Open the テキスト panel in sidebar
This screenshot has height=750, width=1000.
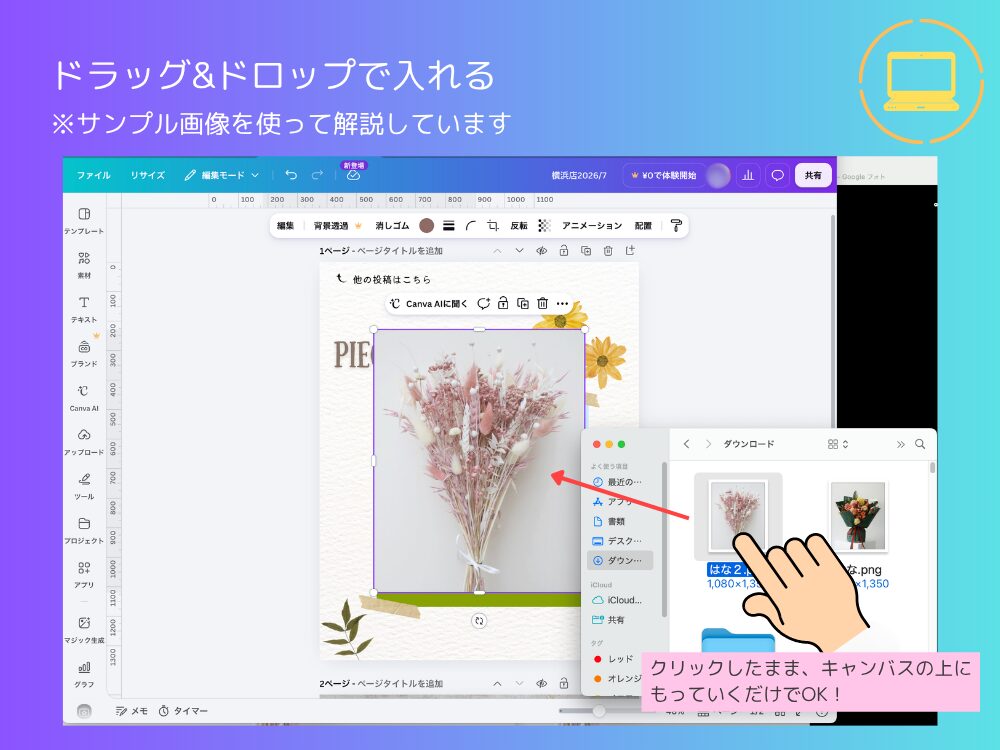(x=84, y=309)
